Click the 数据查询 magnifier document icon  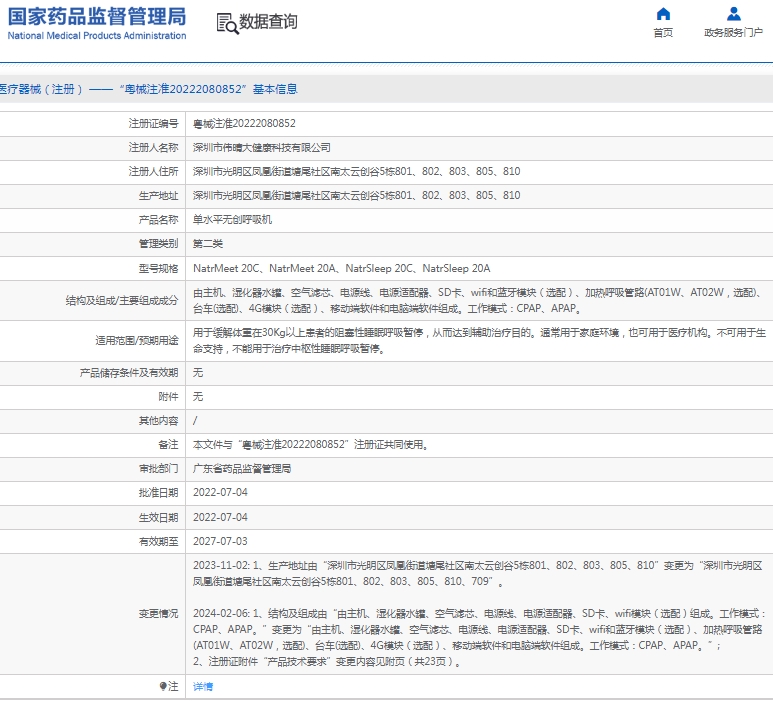click(227, 23)
